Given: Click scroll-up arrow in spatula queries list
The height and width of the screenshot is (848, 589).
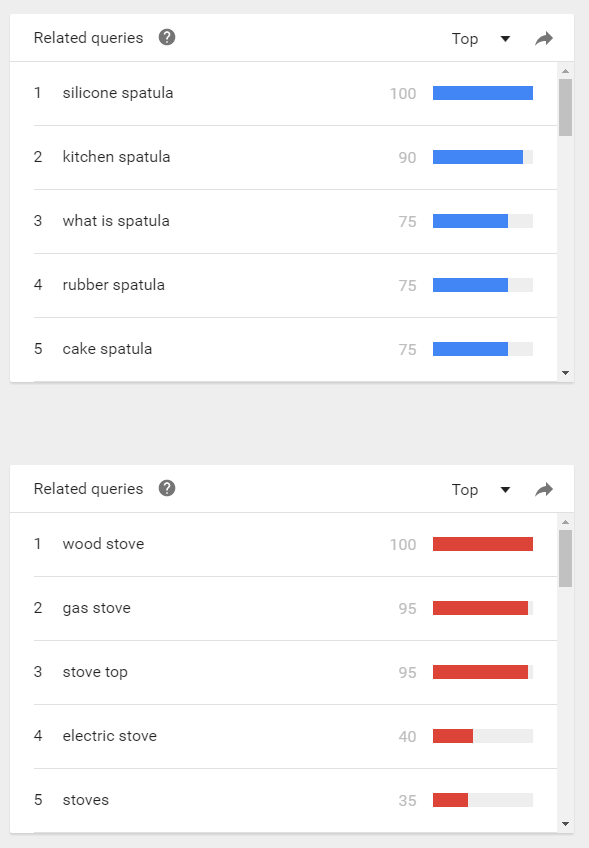Looking at the screenshot, I should point(565,71).
